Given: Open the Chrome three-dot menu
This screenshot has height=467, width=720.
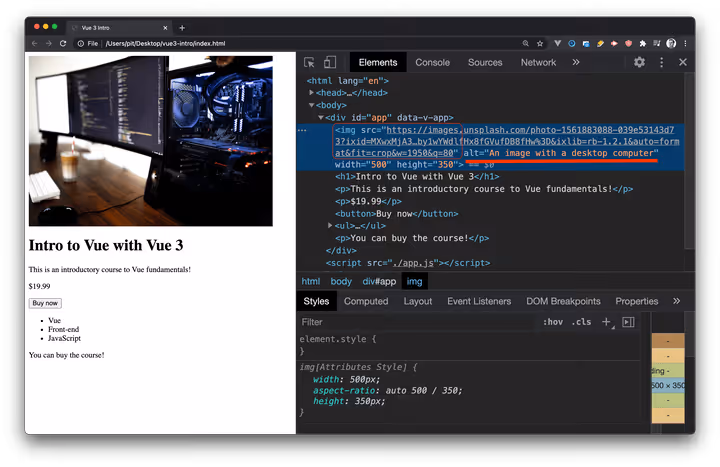Looking at the screenshot, I should (x=685, y=43).
